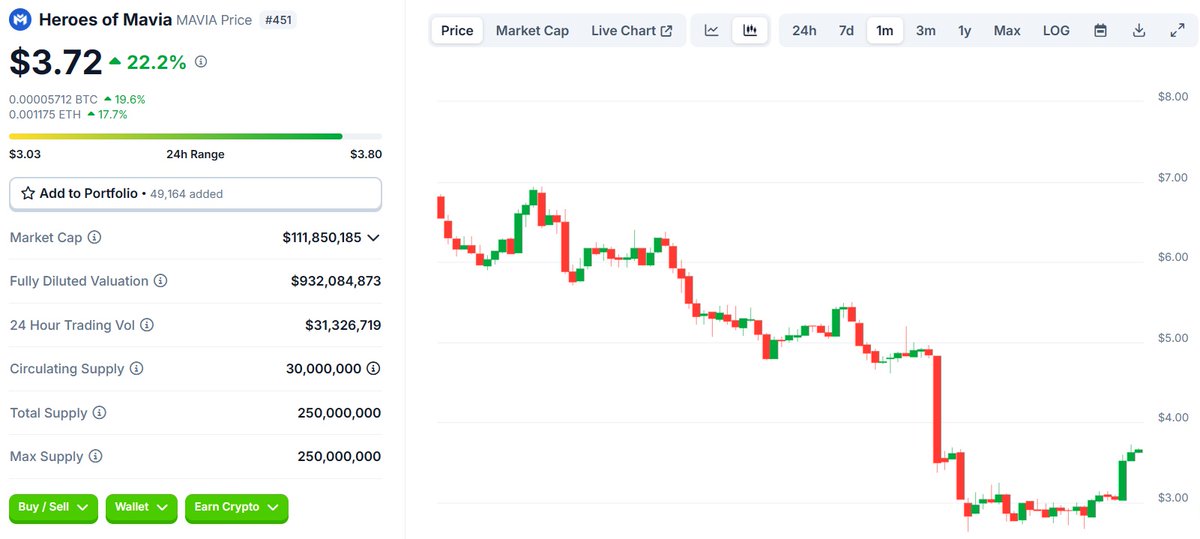1200x539 pixels.
Task: Click the $31,326,719 trading volume figure
Action: point(343,325)
